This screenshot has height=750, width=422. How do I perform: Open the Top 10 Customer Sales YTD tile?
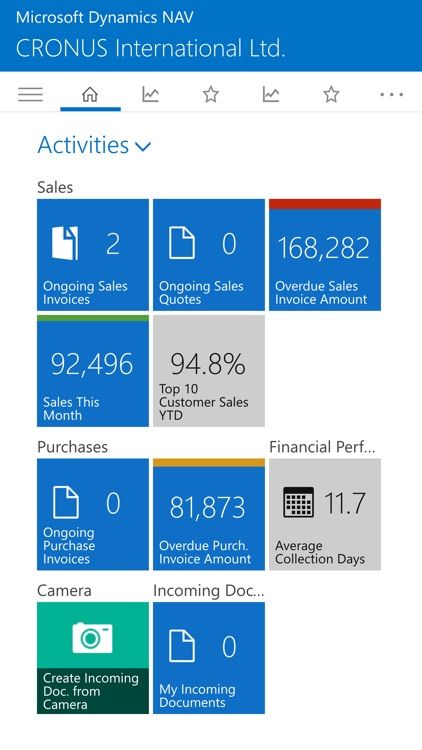(x=209, y=371)
